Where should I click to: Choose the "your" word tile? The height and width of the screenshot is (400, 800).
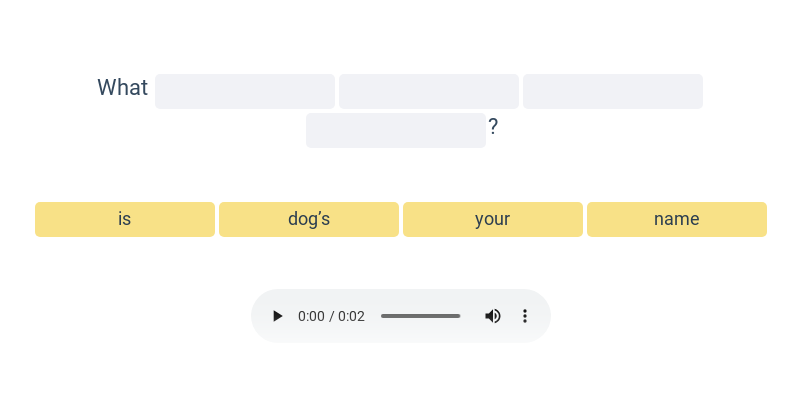[x=493, y=219]
